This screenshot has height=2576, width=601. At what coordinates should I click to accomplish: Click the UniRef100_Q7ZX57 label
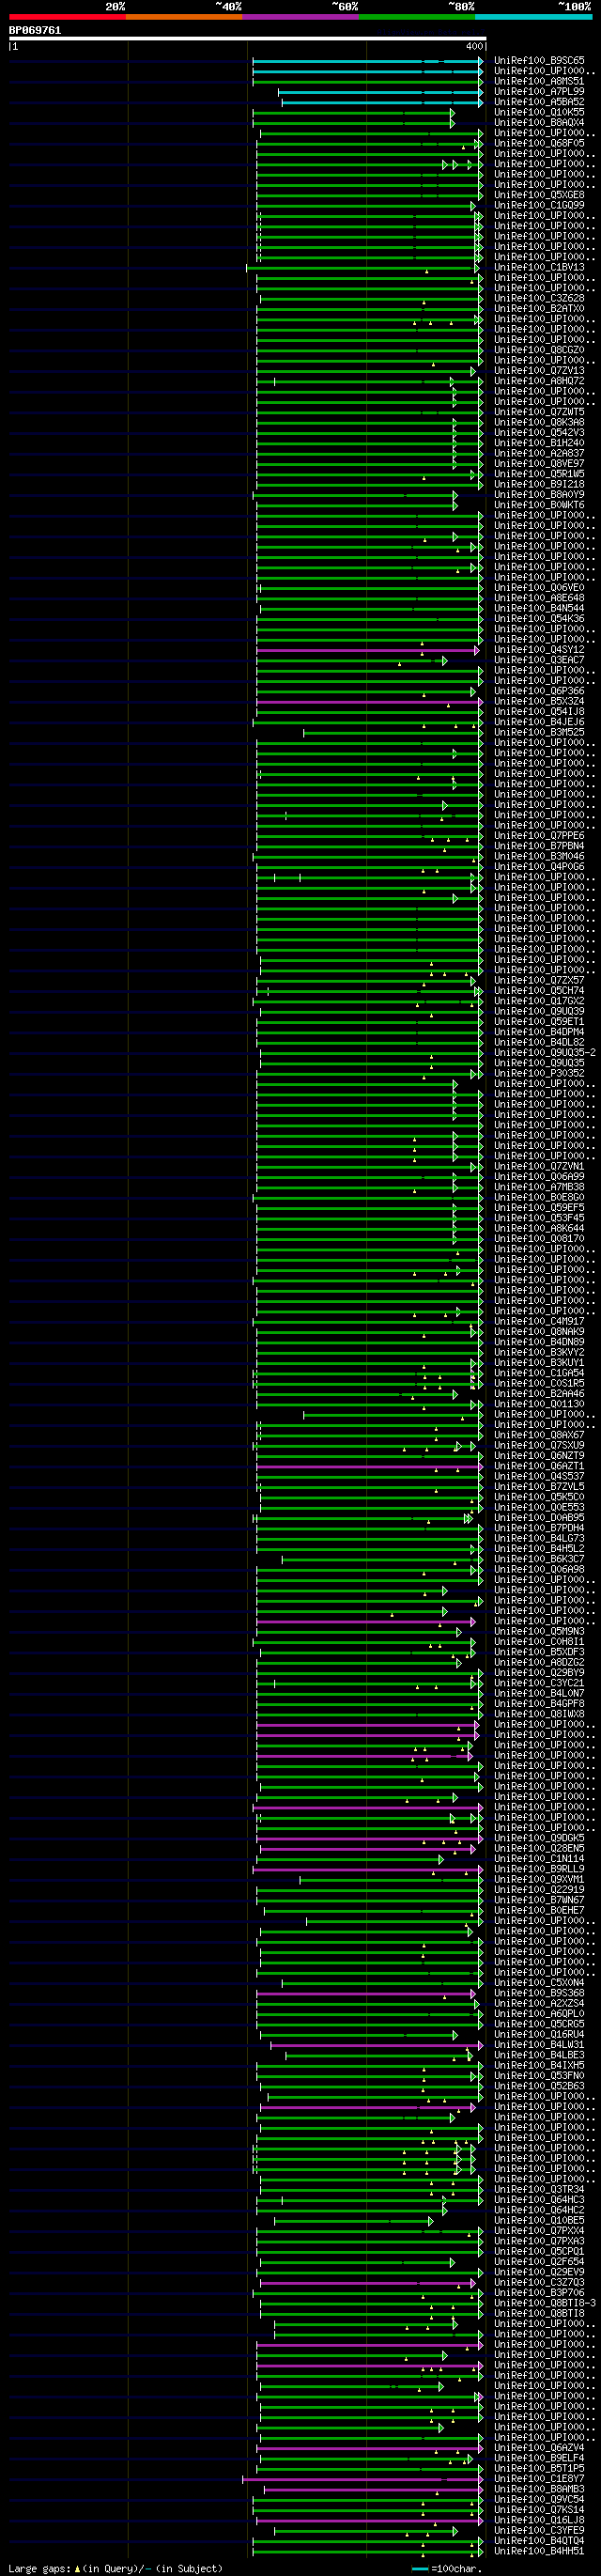click(539, 980)
